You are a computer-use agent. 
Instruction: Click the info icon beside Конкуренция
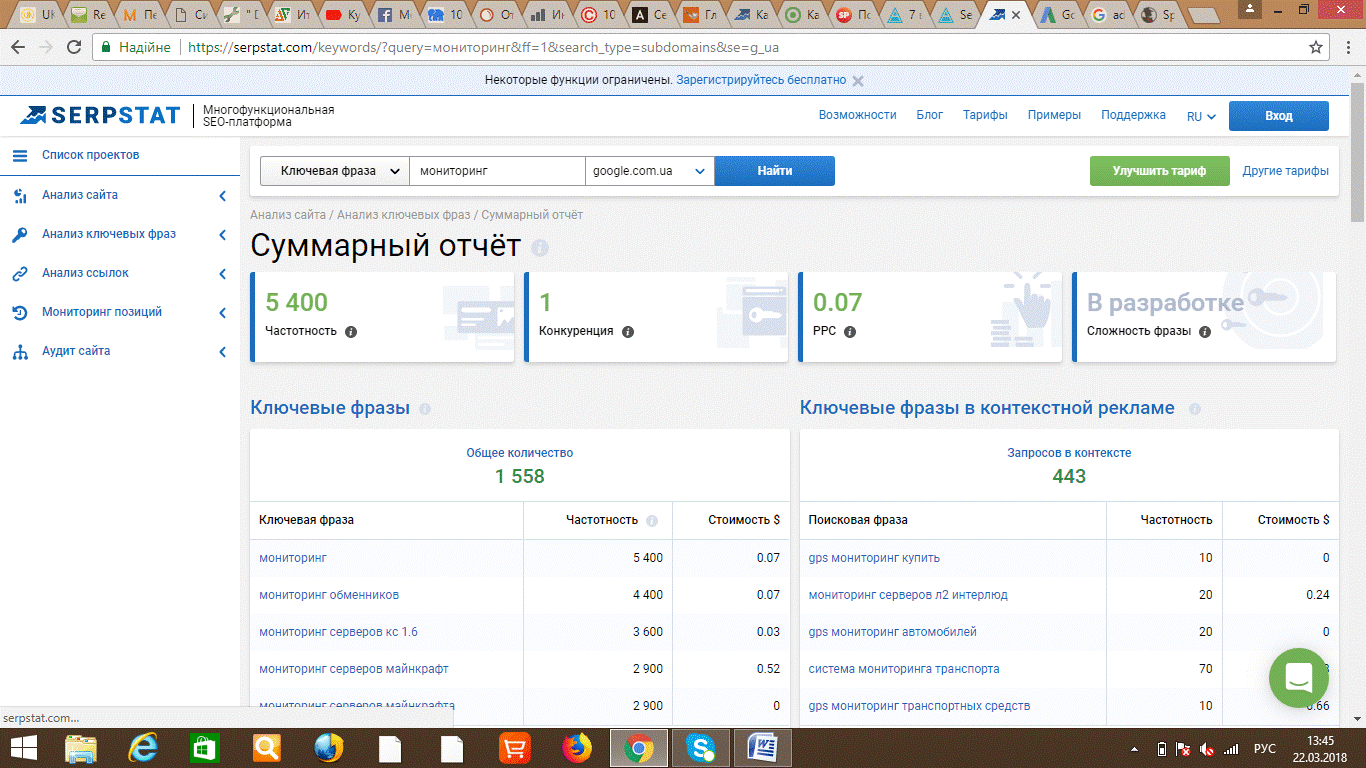pos(628,331)
